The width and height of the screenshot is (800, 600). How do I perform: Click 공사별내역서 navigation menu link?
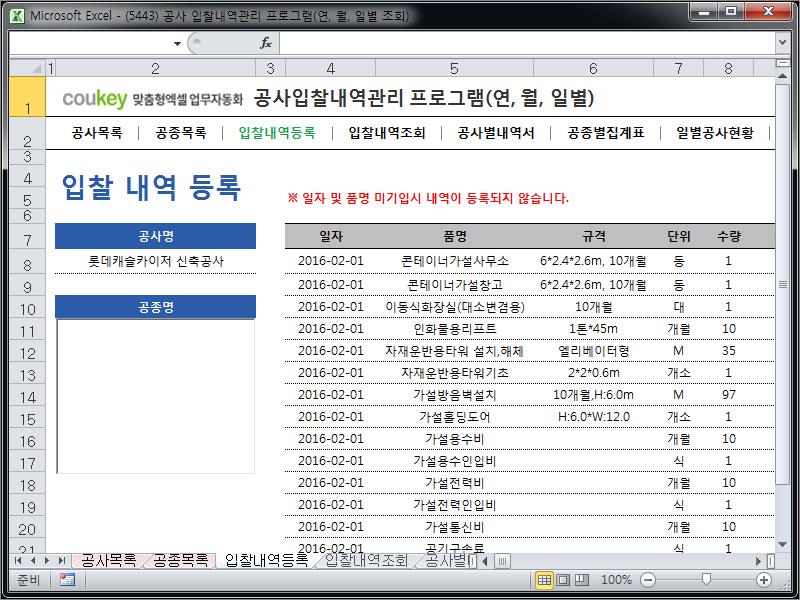tap(496, 133)
